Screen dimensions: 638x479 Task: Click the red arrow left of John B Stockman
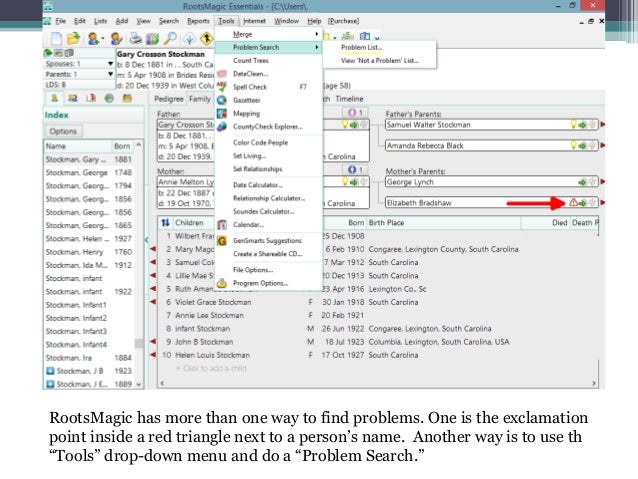(153, 341)
